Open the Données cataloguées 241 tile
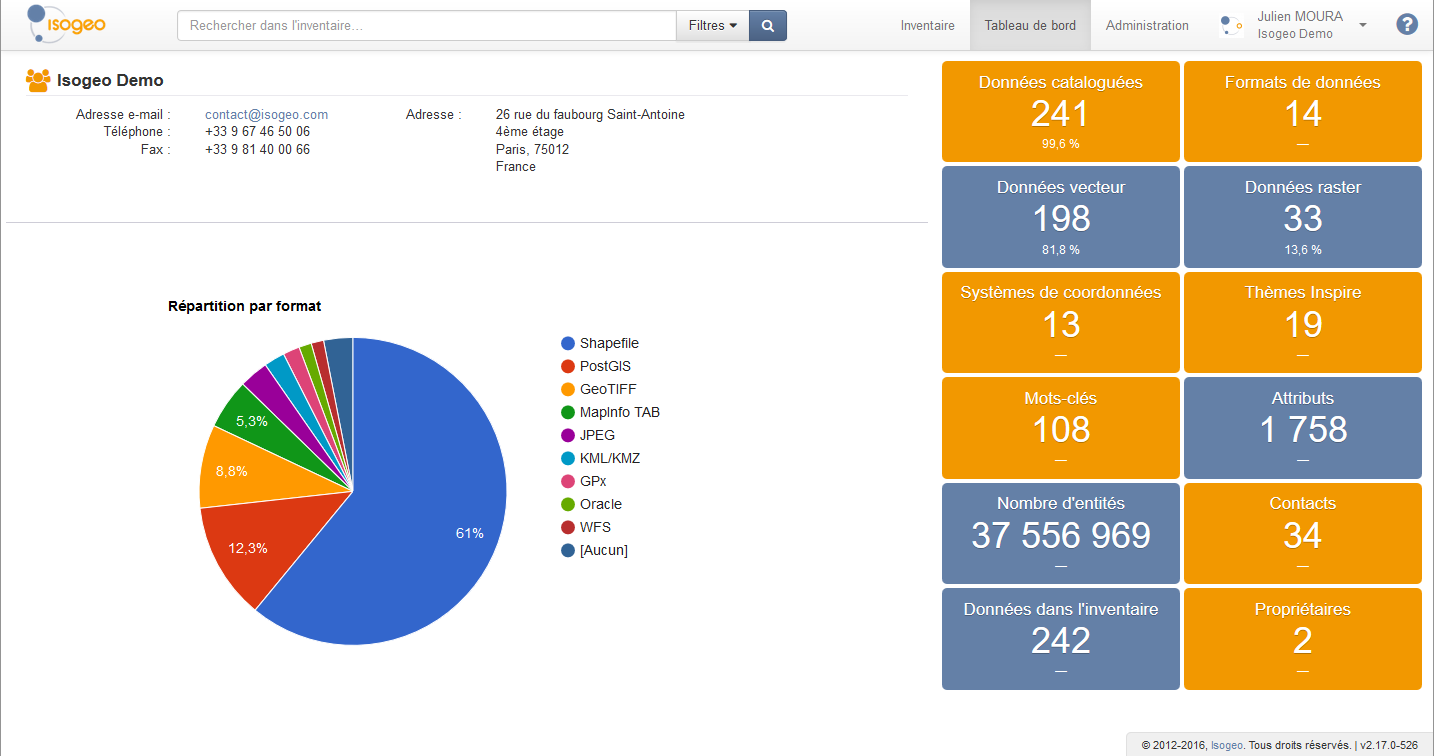The image size is (1434, 756). [1061, 111]
